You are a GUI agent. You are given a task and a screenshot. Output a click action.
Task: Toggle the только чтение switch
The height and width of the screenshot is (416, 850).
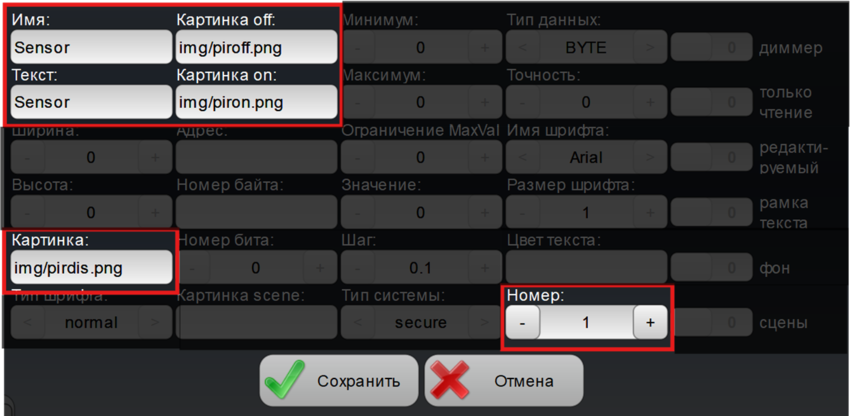tap(711, 102)
